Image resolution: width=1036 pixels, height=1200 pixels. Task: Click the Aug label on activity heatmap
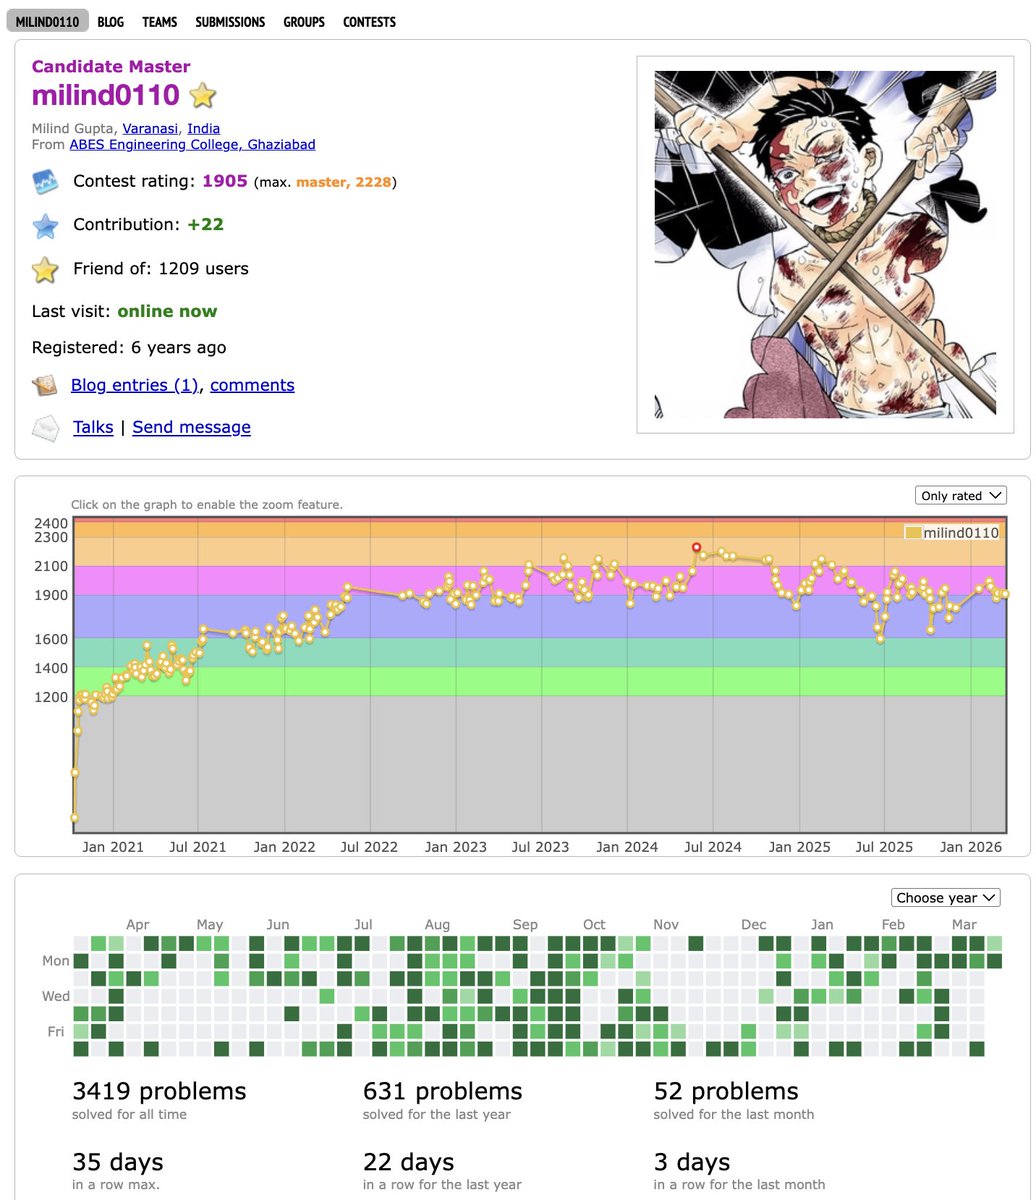tap(437, 925)
